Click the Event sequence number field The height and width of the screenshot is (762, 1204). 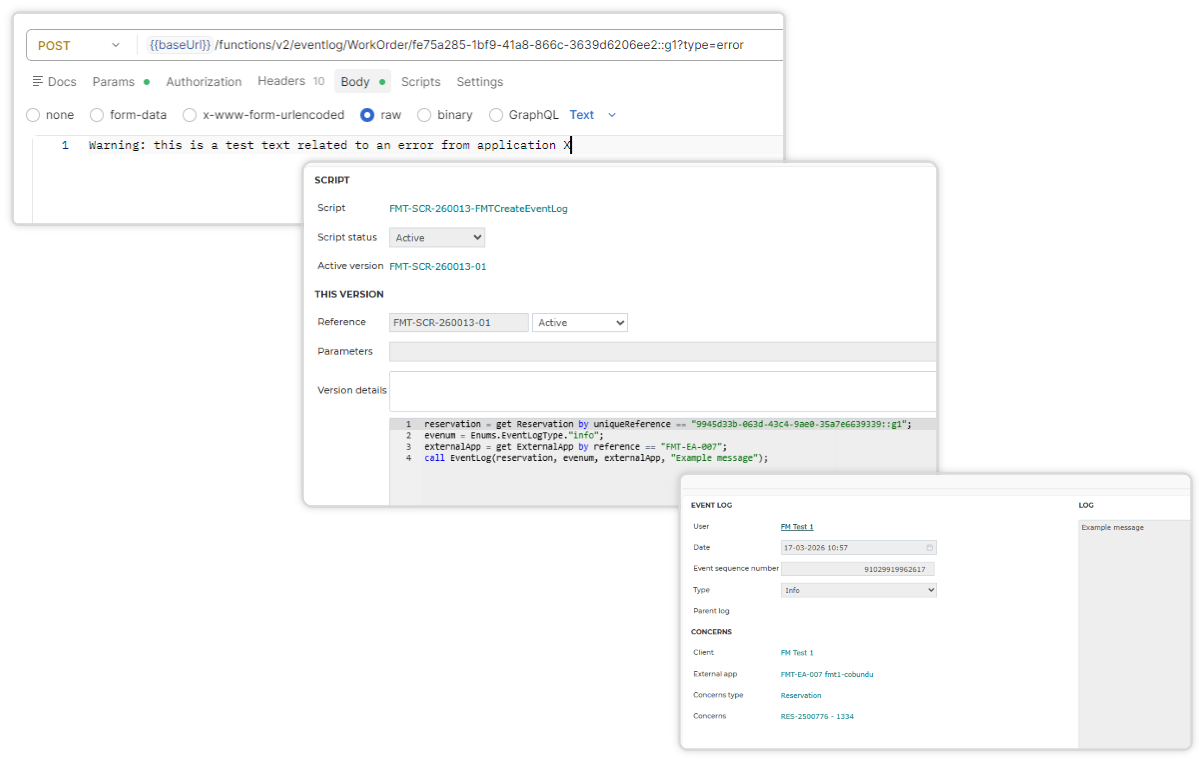[857, 569]
